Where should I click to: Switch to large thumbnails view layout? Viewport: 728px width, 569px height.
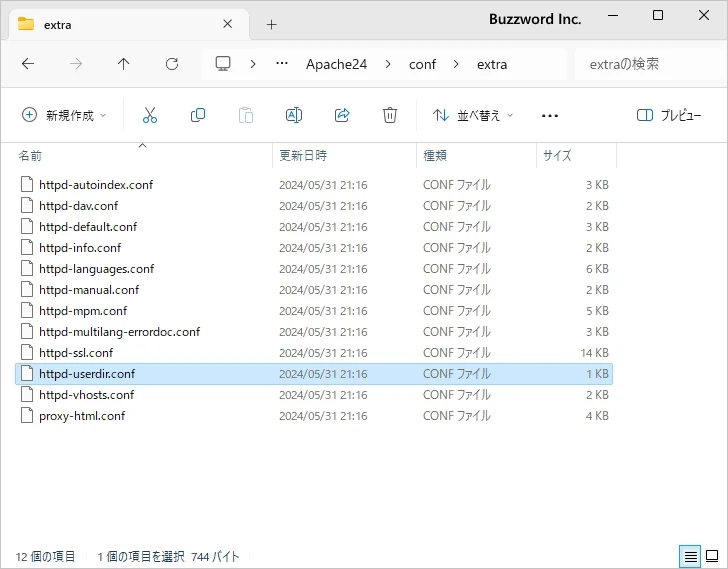coord(712,556)
